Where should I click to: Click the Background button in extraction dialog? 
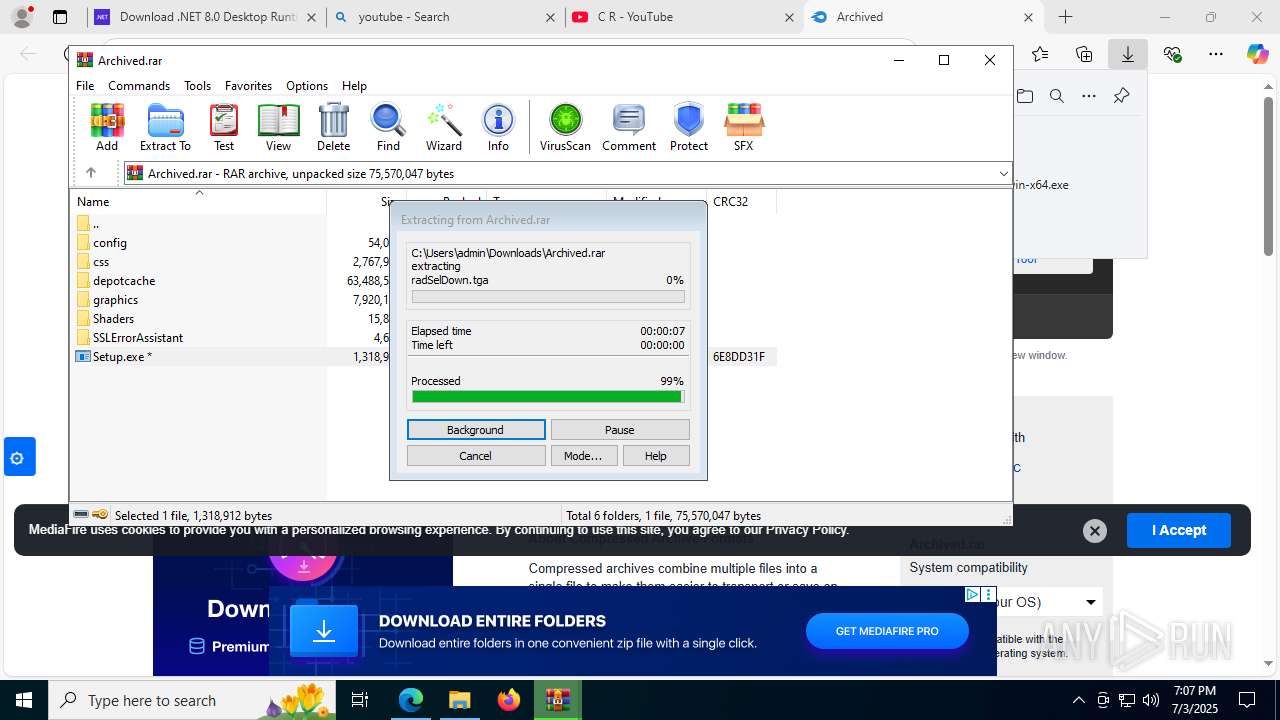pos(476,430)
